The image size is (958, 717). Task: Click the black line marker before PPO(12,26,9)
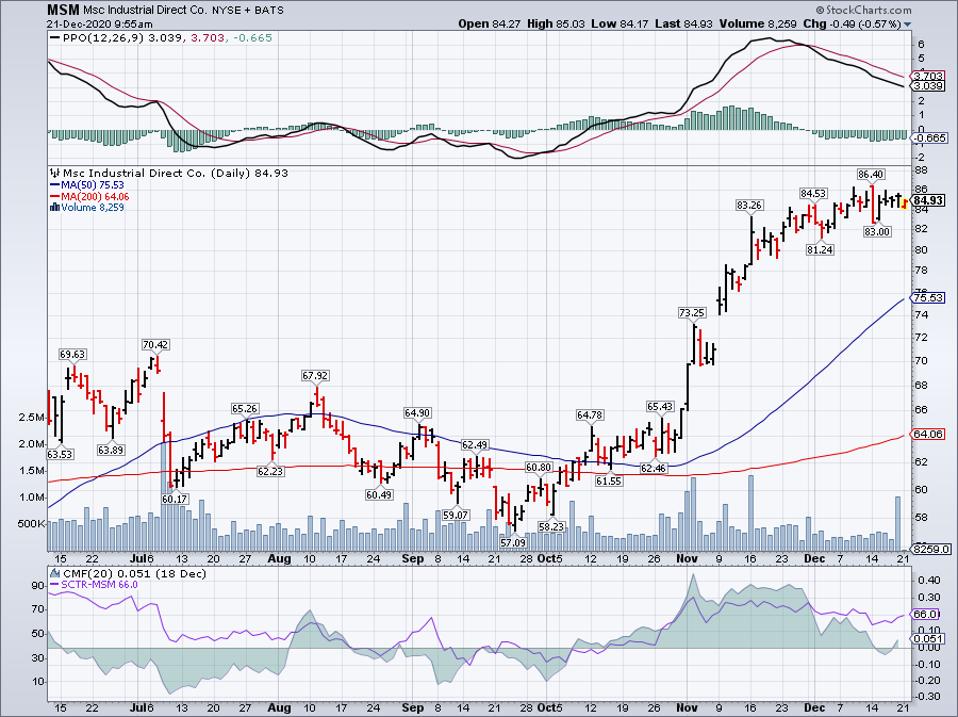click(x=54, y=38)
